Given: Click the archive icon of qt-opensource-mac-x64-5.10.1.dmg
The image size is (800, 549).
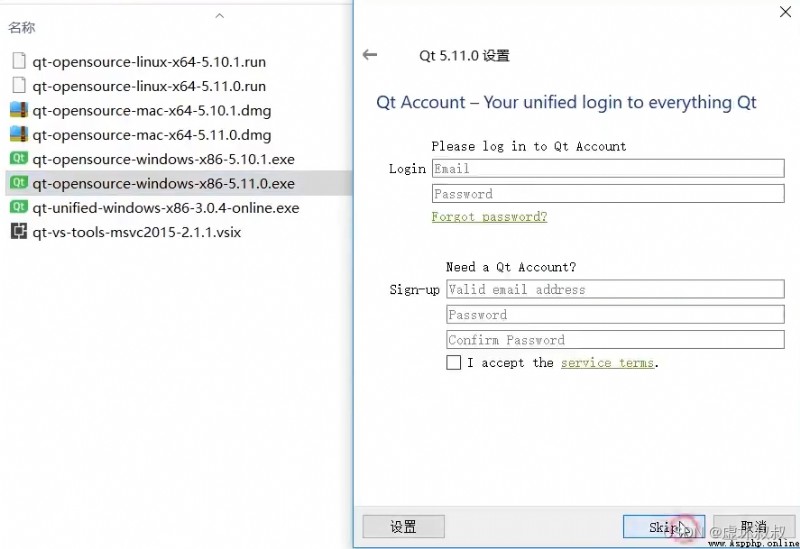Looking at the screenshot, I should (19, 110).
